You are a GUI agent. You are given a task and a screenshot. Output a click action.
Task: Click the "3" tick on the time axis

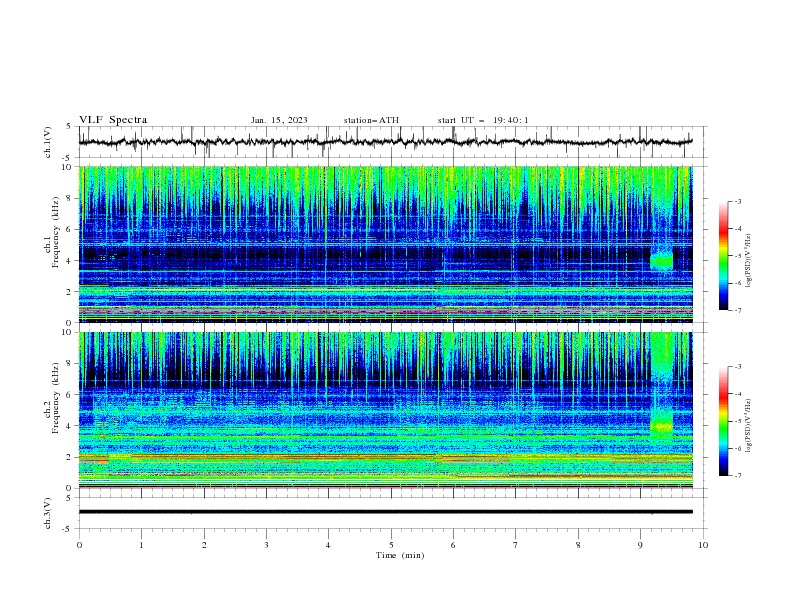point(266,545)
